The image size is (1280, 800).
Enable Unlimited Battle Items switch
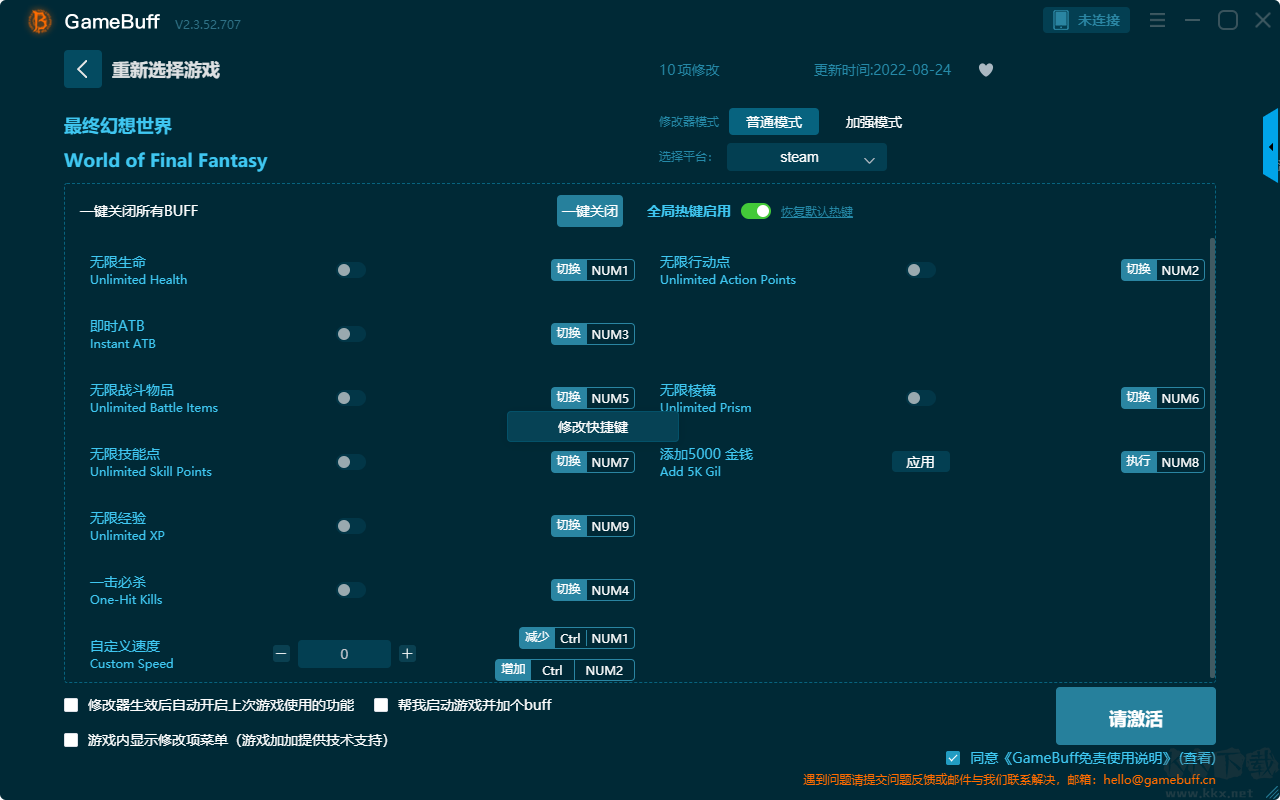(x=351, y=398)
